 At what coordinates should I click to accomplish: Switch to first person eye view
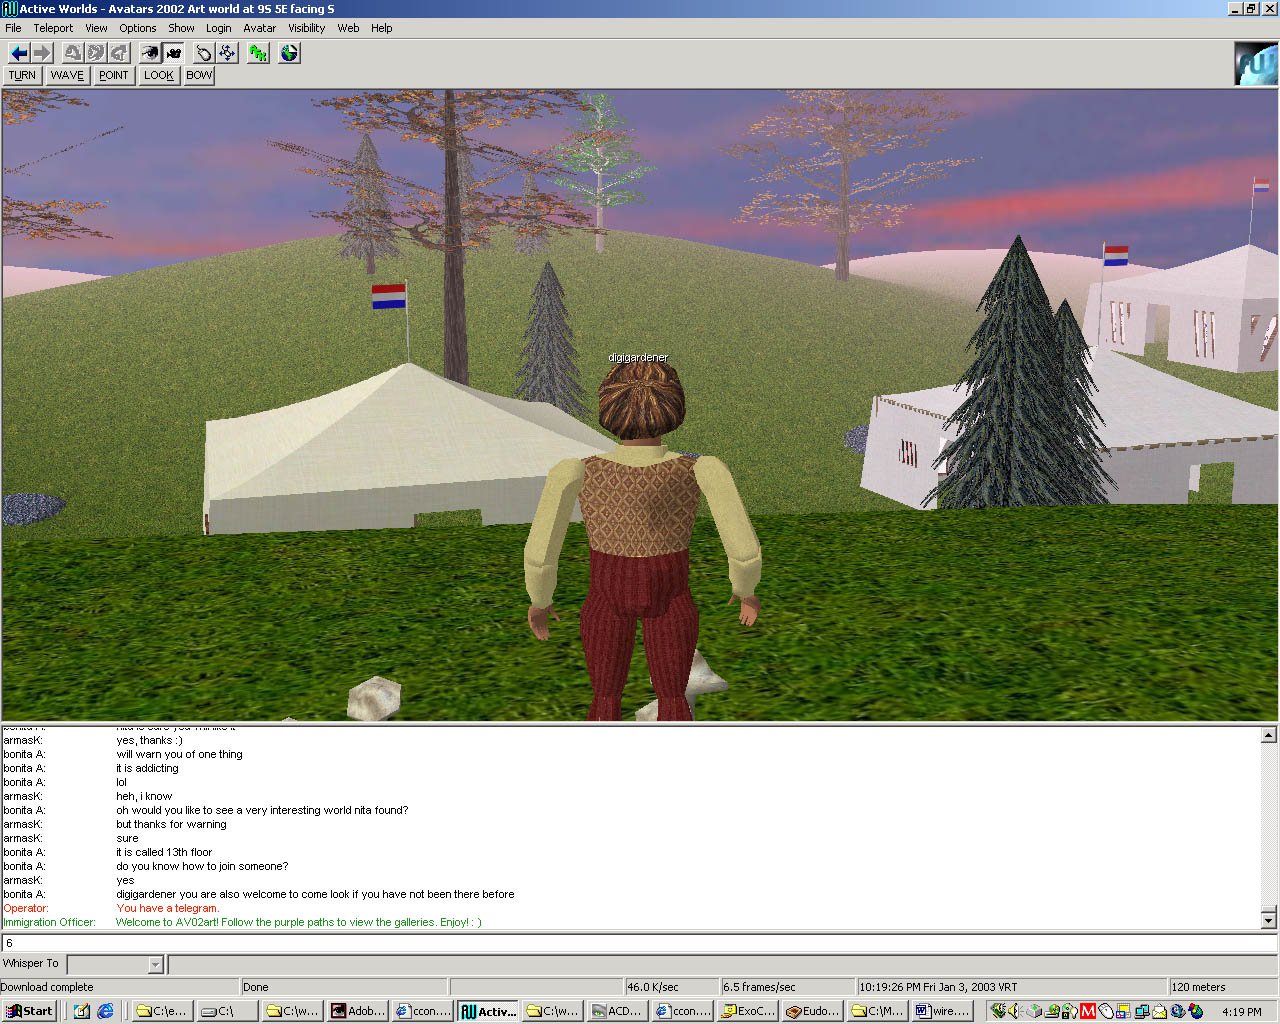click(x=150, y=53)
